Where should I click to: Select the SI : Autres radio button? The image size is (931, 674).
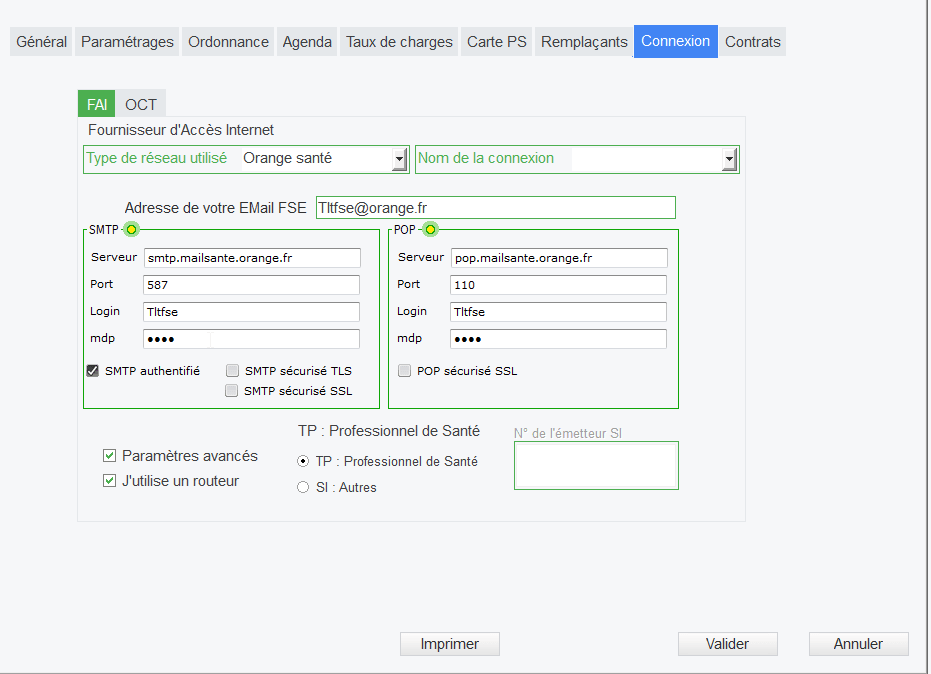(x=303, y=487)
